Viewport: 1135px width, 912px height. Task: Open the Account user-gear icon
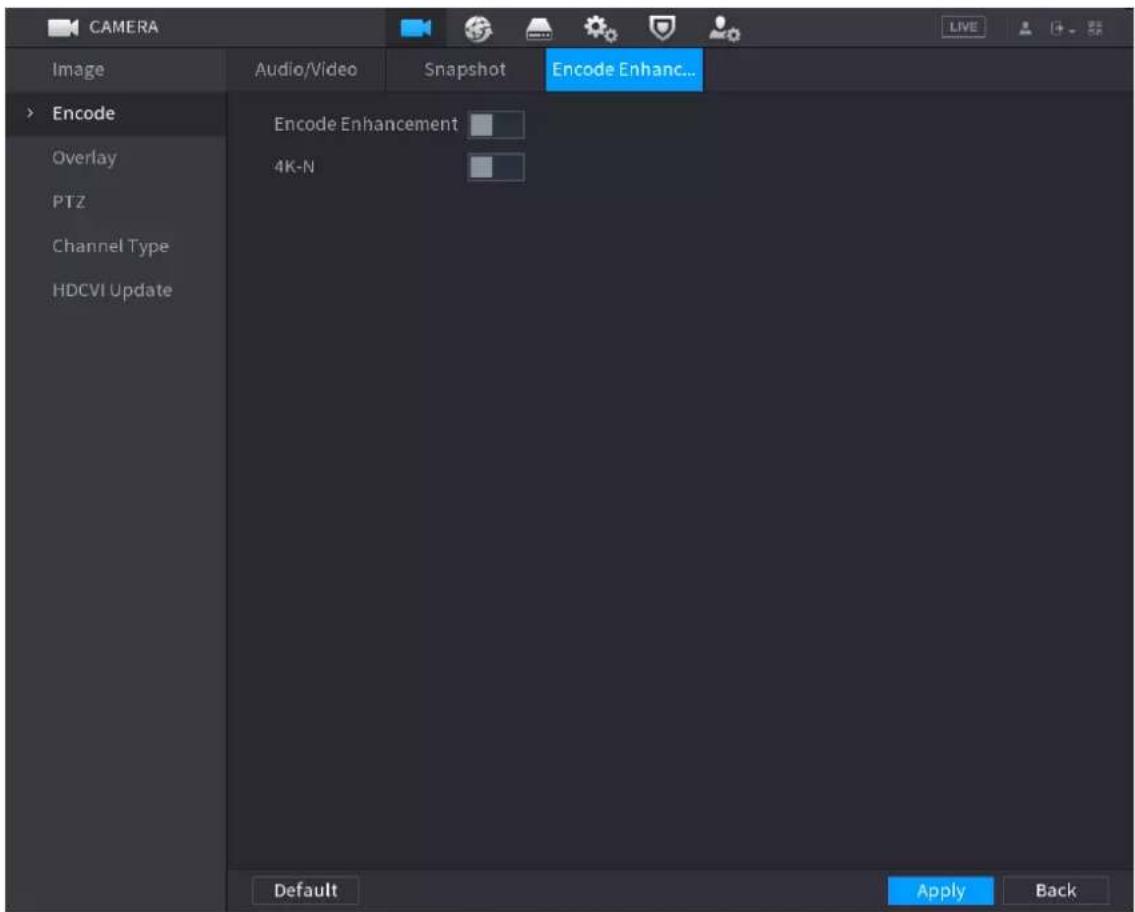click(x=724, y=29)
